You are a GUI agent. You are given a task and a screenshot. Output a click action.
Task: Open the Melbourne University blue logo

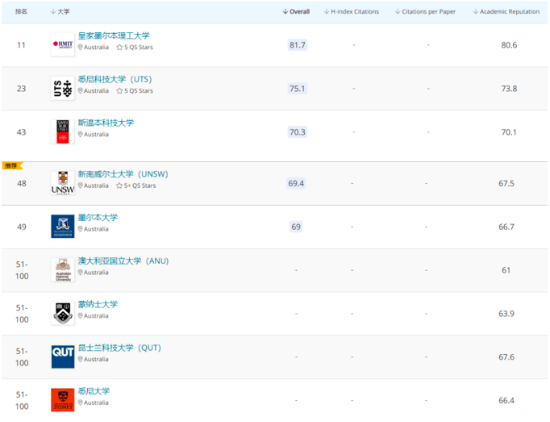62,226
